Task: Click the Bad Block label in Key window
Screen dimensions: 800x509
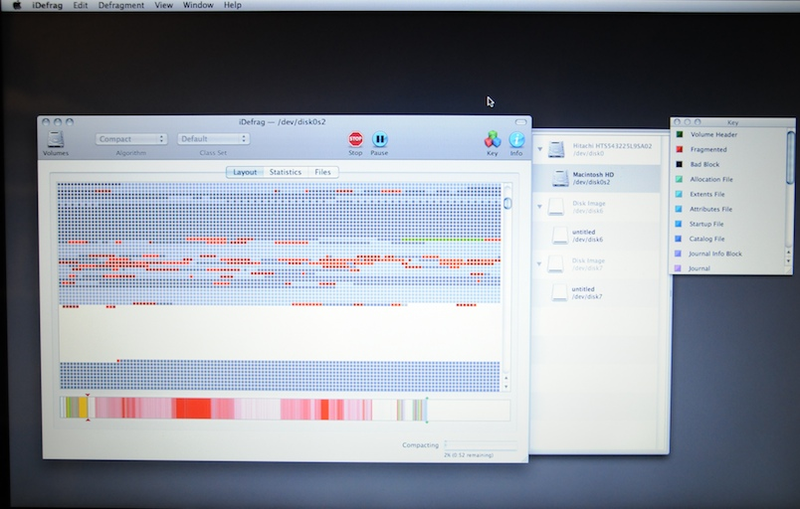Action: (x=705, y=164)
